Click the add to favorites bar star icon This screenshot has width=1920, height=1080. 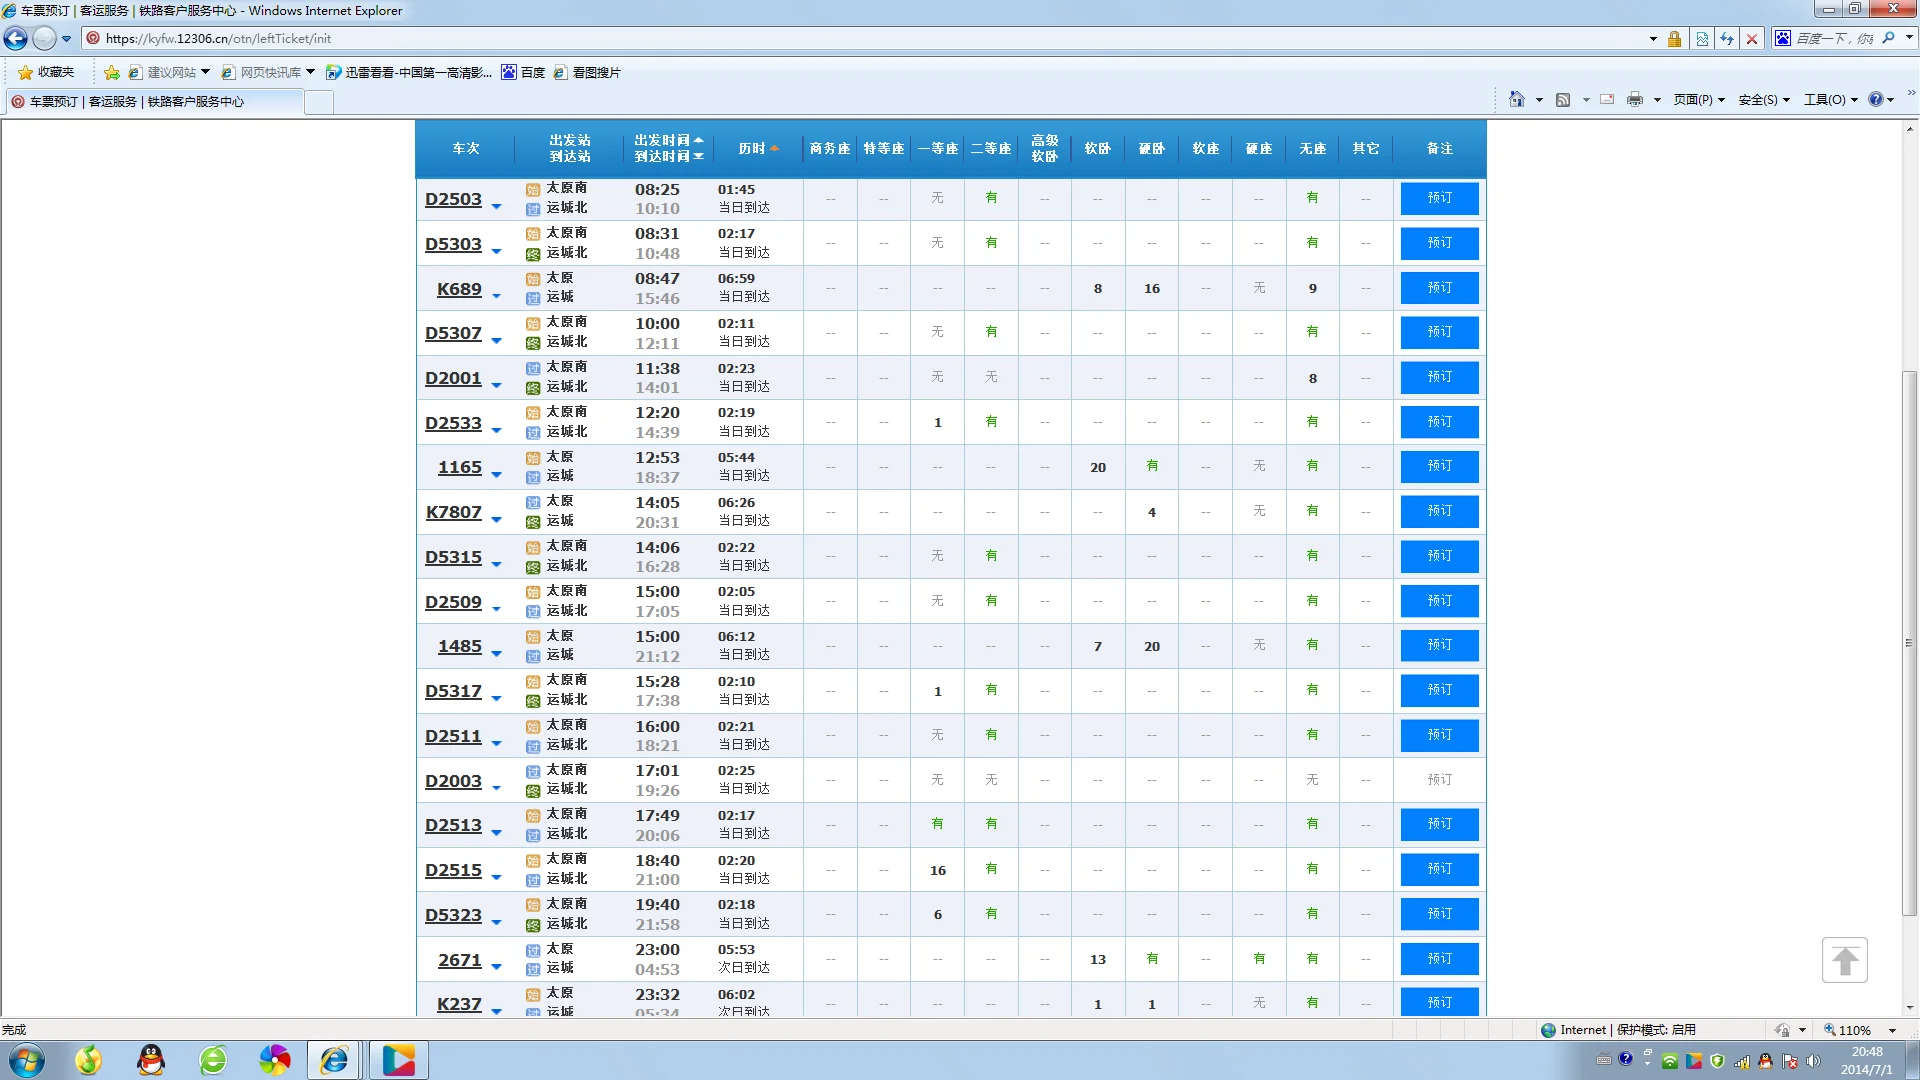point(112,72)
